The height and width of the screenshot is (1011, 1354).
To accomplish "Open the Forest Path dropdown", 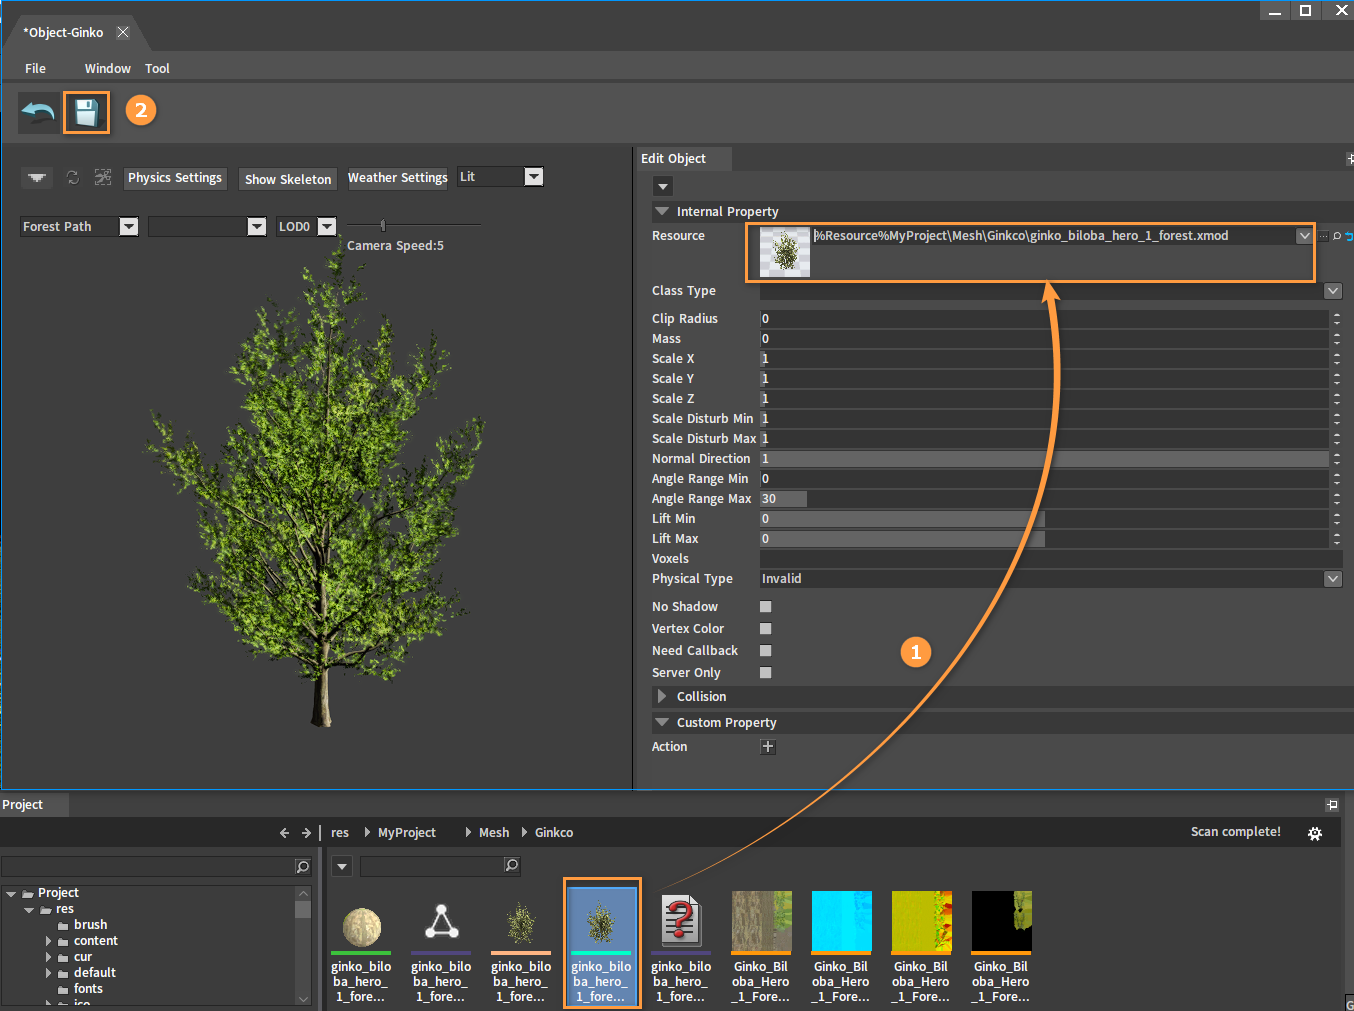I will 129,227.
